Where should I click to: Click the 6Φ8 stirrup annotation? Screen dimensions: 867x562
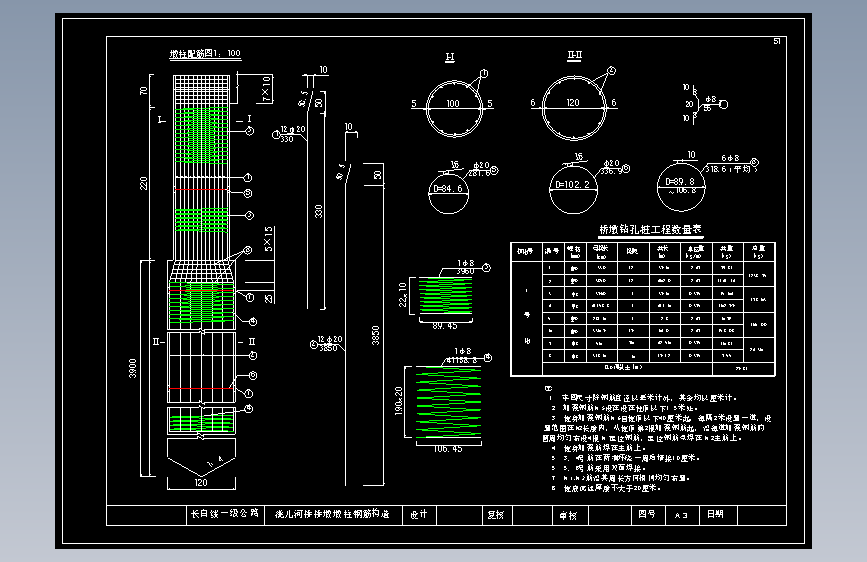pyautogui.click(x=730, y=158)
